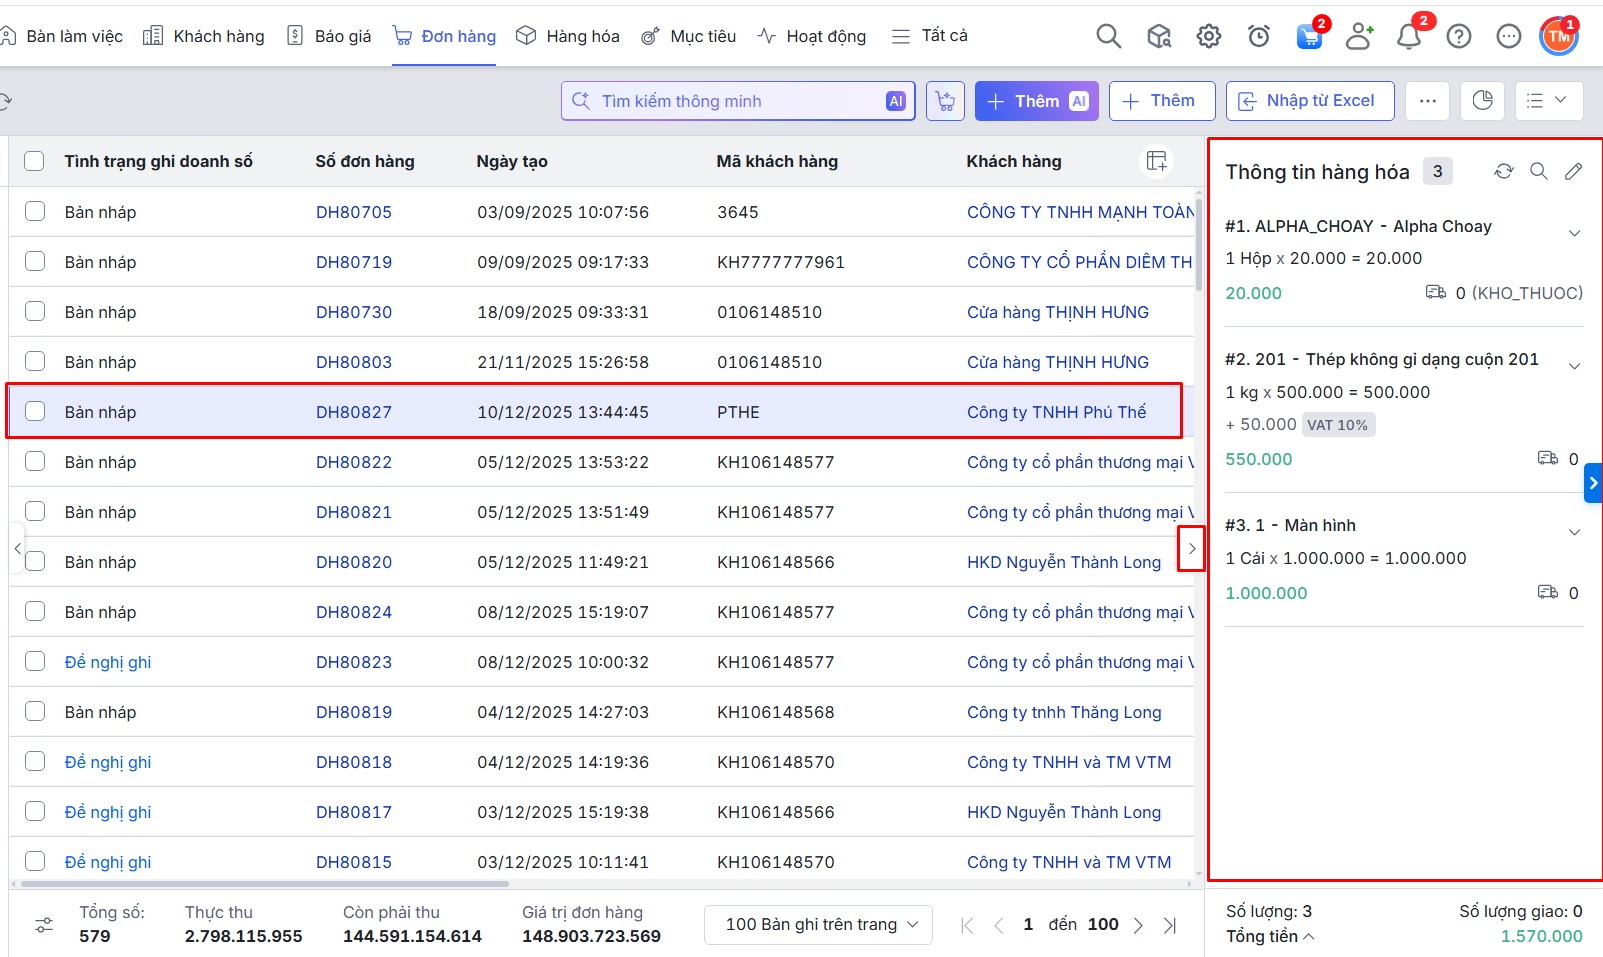Click the Nhập từ Excel button

pyautogui.click(x=1309, y=101)
